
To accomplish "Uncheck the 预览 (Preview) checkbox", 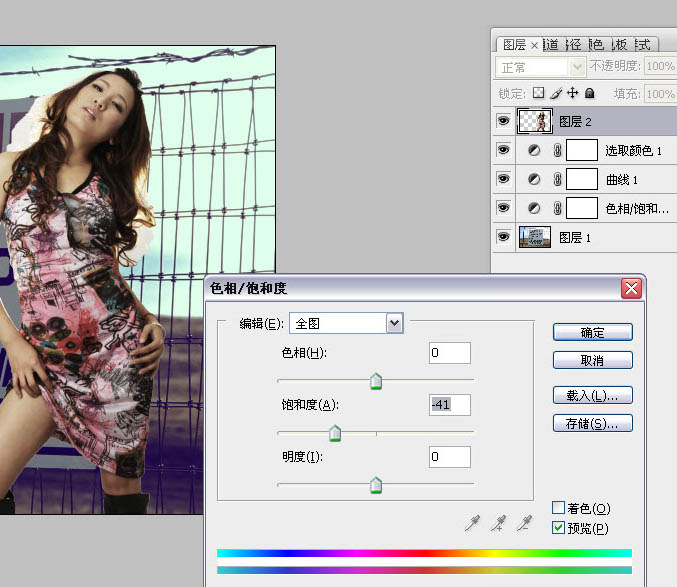I will pos(559,528).
